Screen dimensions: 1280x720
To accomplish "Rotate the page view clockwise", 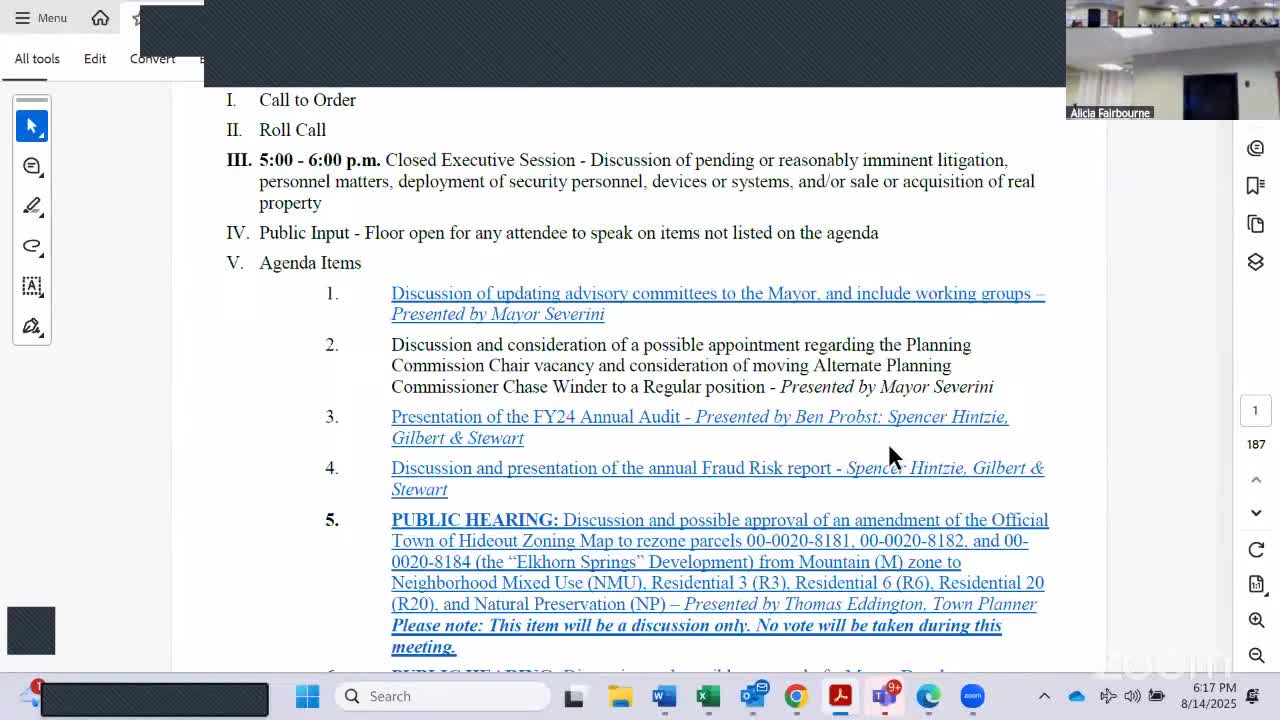I will pos(1256,550).
